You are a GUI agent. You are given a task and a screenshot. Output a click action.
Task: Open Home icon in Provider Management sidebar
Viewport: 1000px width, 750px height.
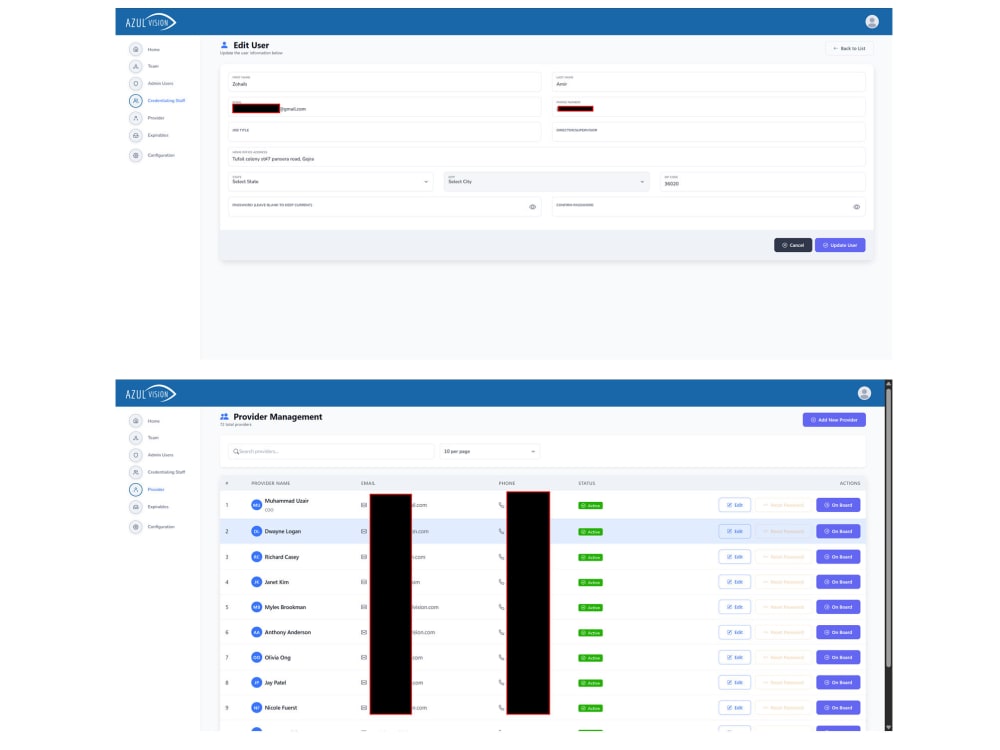[x=135, y=421]
